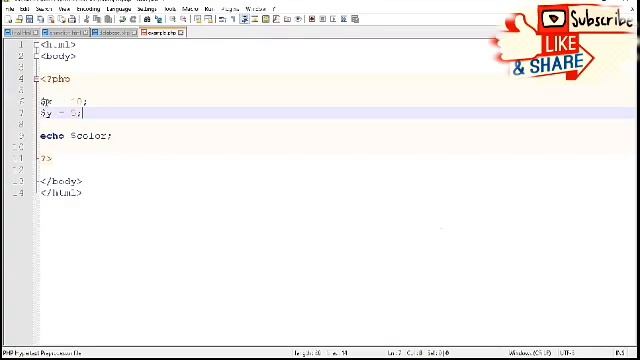The width and height of the screenshot is (640, 360).
Task: Stop macro recording icon
Action: tap(323, 19)
